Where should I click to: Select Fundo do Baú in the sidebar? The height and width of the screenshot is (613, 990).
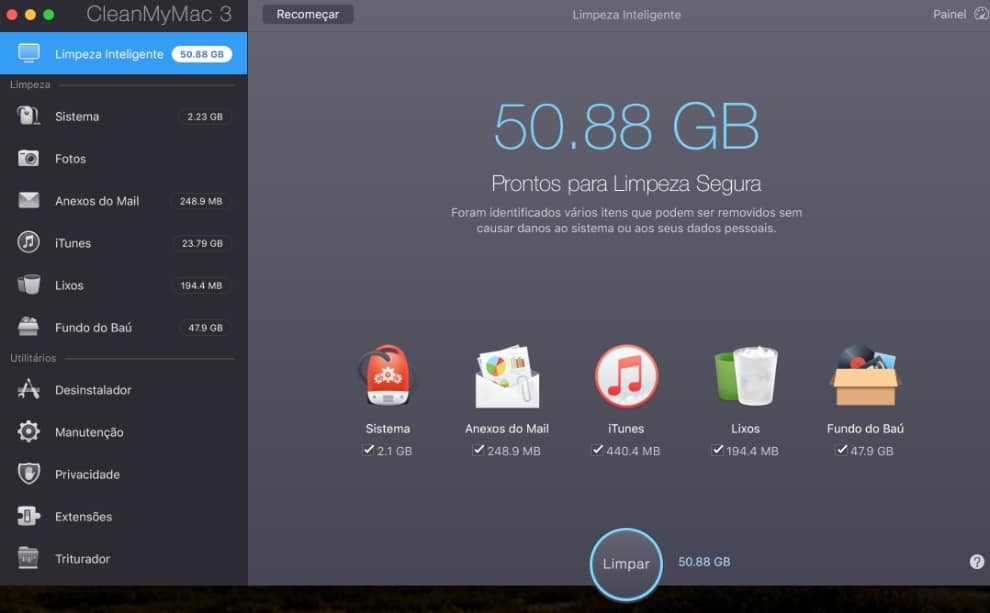tap(124, 328)
